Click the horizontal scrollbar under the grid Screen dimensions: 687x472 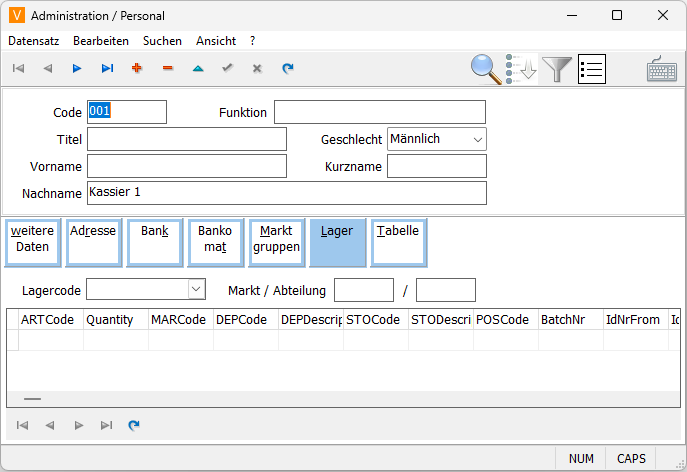pyautogui.click(x=33, y=398)
